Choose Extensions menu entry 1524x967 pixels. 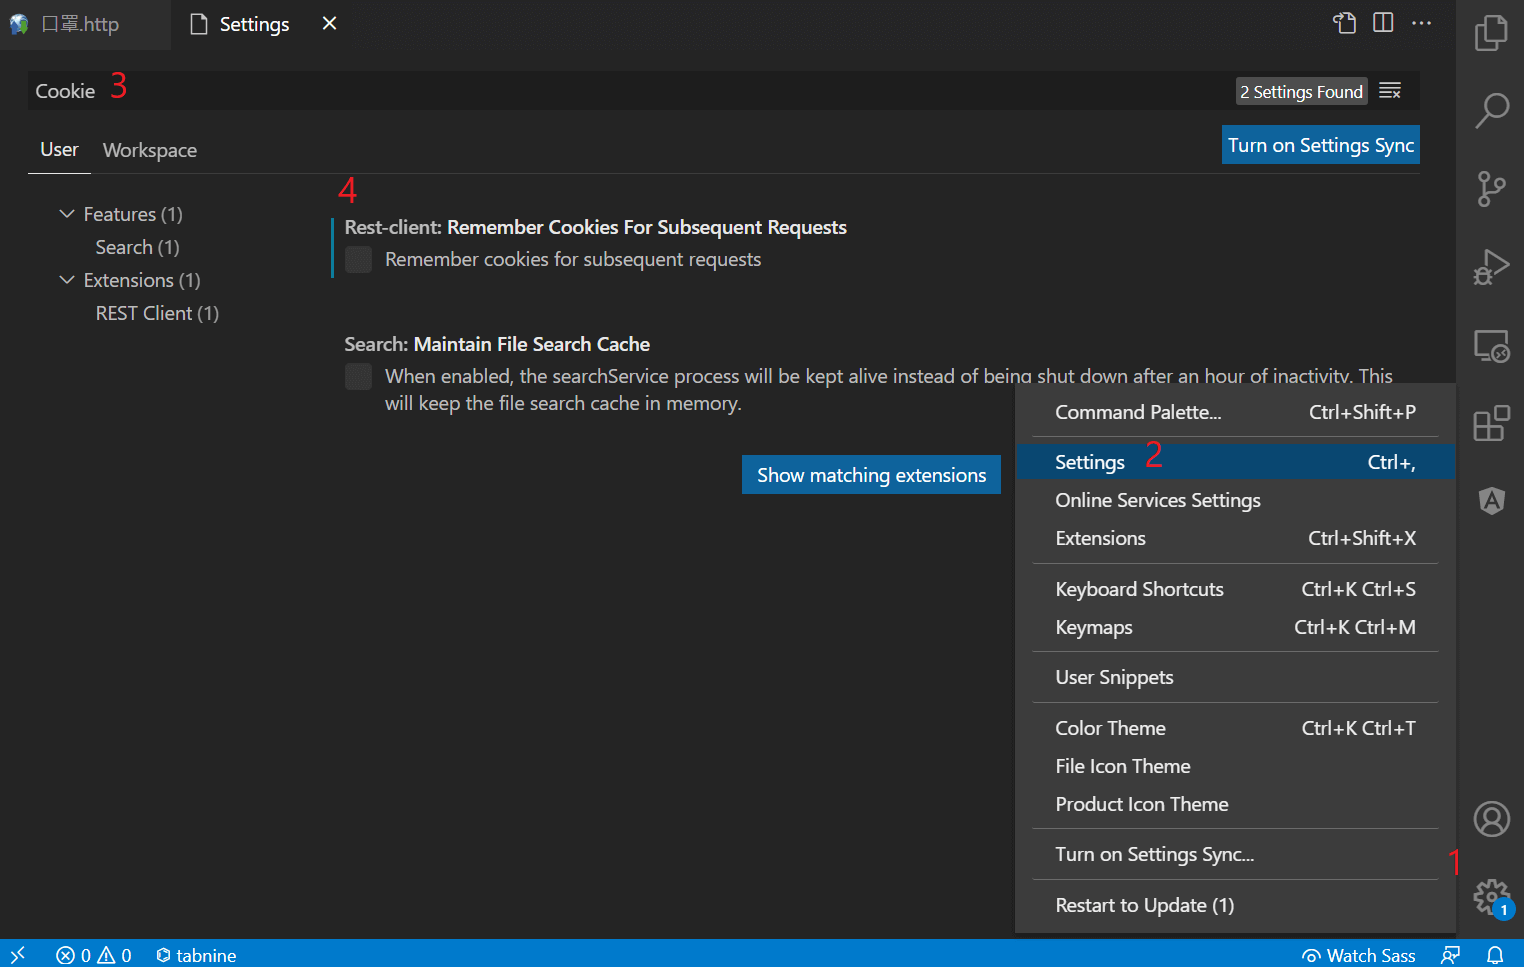1235,538
